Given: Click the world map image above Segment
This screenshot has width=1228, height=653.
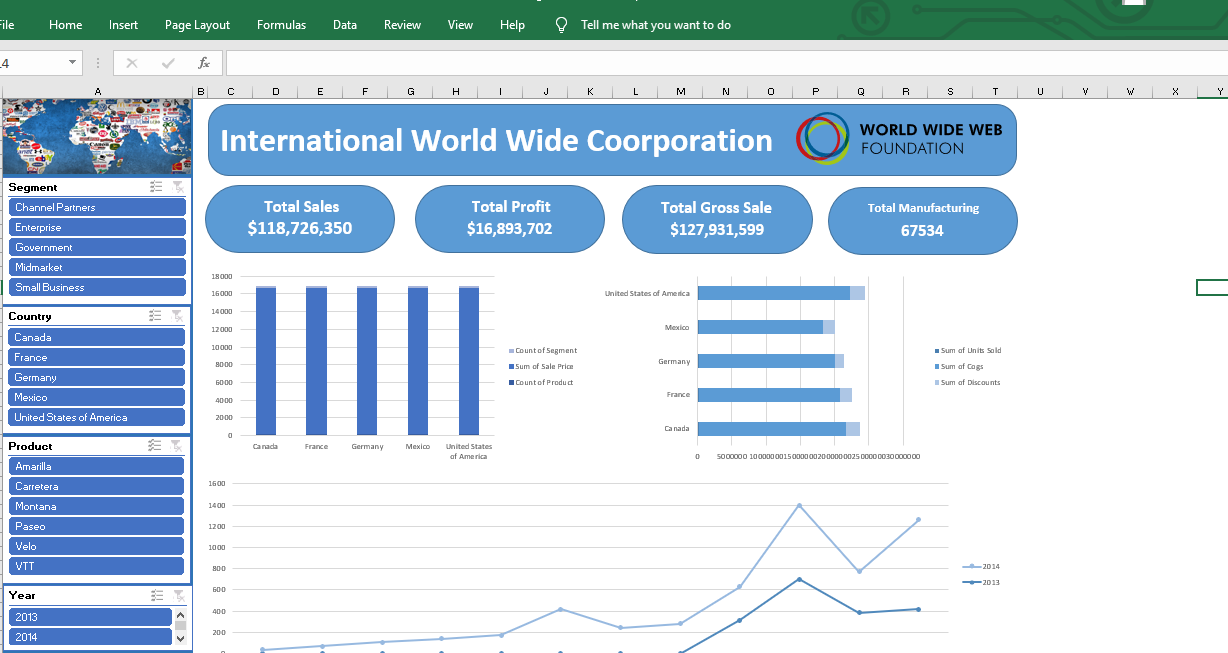Looking at the screenshot, I should coord(97,136).
